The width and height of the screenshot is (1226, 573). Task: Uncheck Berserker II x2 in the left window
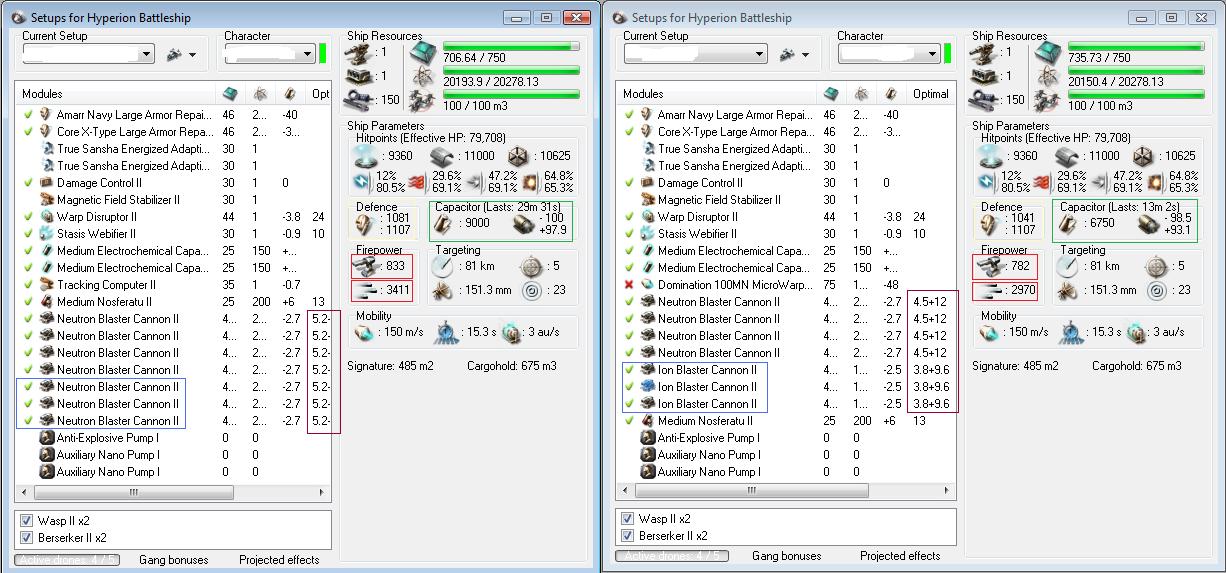(x=27, y=537)
